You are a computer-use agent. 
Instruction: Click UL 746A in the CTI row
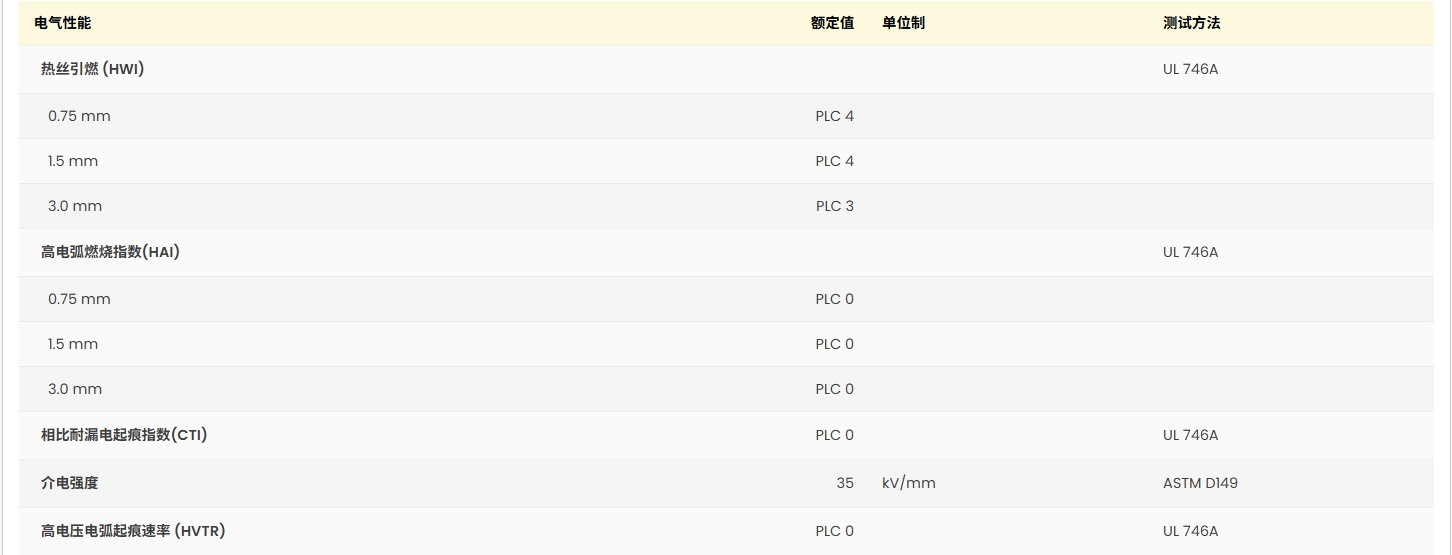(1190, 435)
